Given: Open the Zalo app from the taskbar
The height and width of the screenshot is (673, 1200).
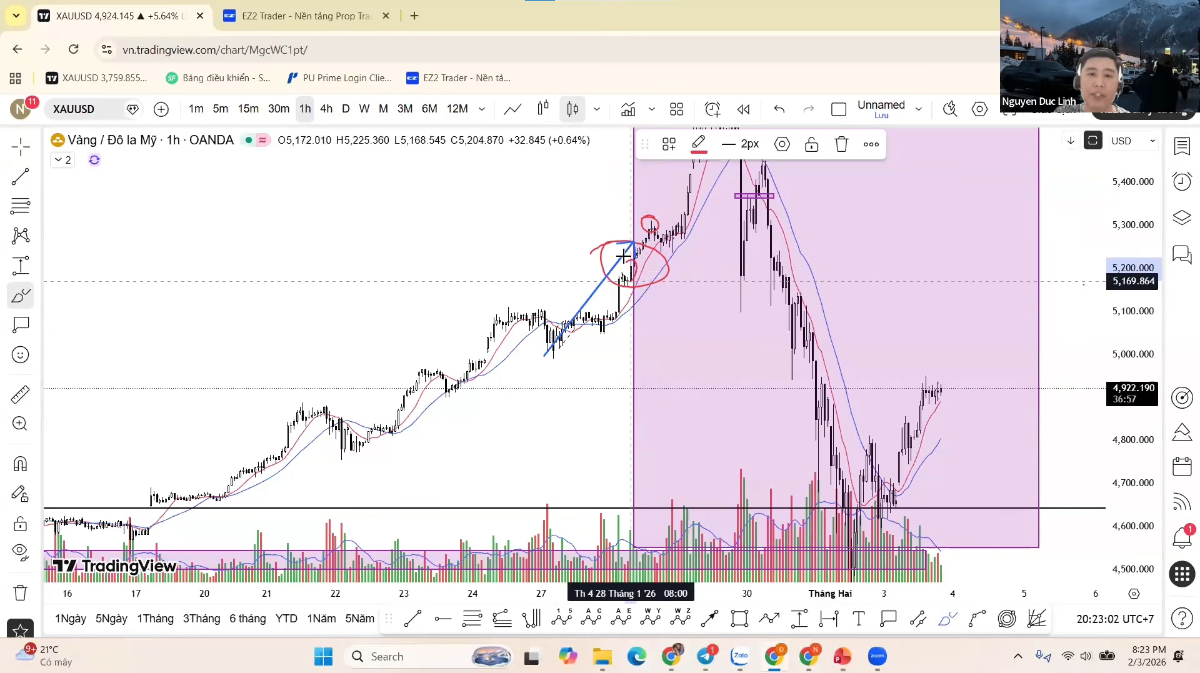Looking at the screenshot, I should 740,656.
